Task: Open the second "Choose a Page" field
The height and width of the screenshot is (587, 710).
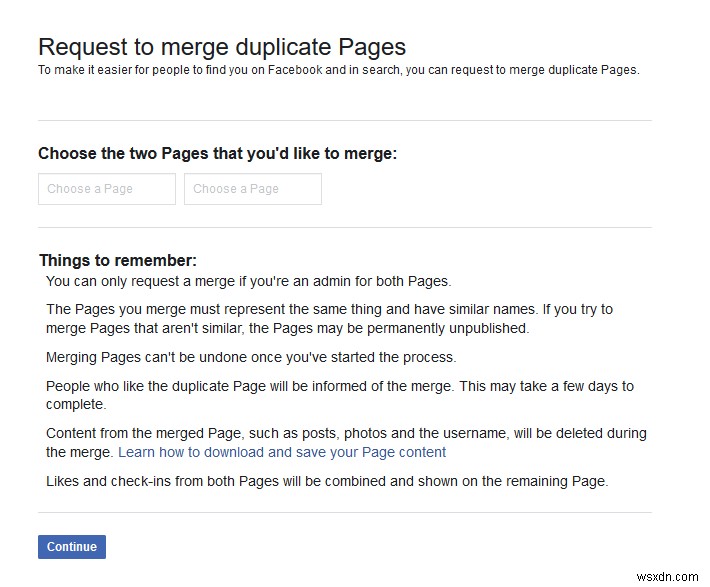Action: pos(253,189)
